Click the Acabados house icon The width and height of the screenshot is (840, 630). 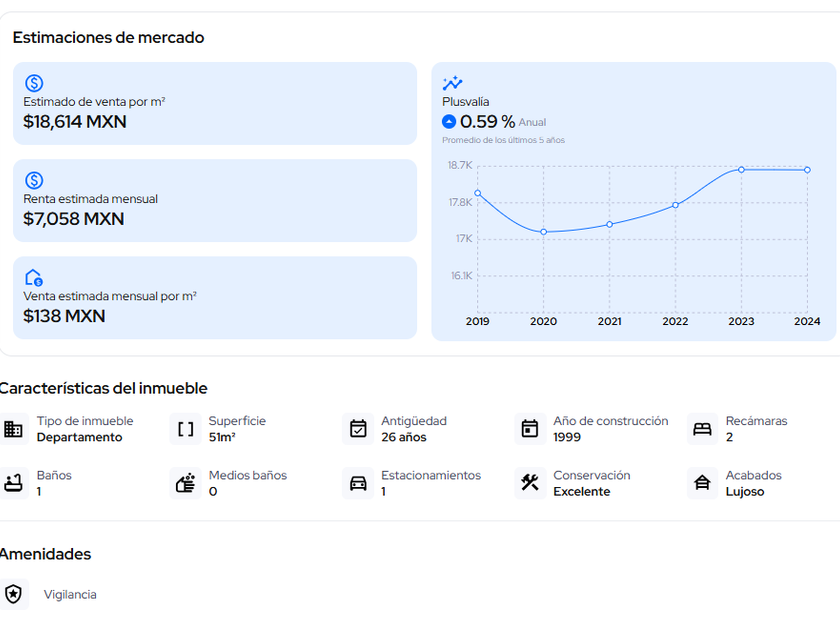point(702,483)
